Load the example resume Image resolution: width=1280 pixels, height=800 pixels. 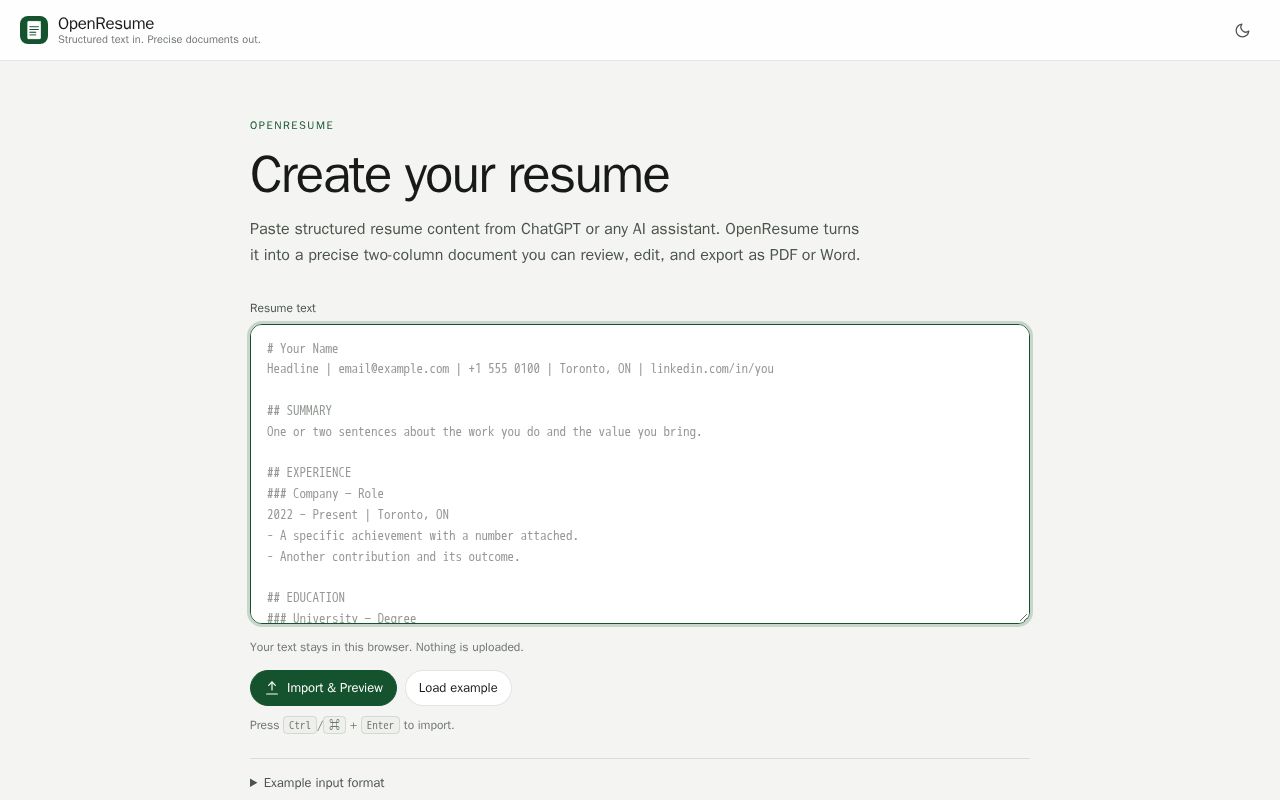click(458, 688)
